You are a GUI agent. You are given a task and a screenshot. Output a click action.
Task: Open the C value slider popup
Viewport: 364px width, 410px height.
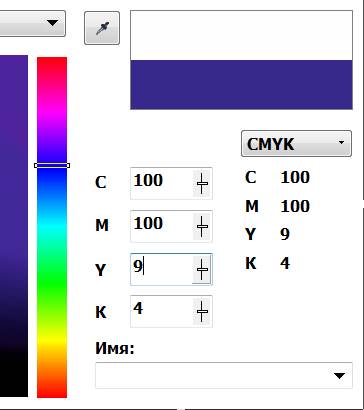coord(202,183)
